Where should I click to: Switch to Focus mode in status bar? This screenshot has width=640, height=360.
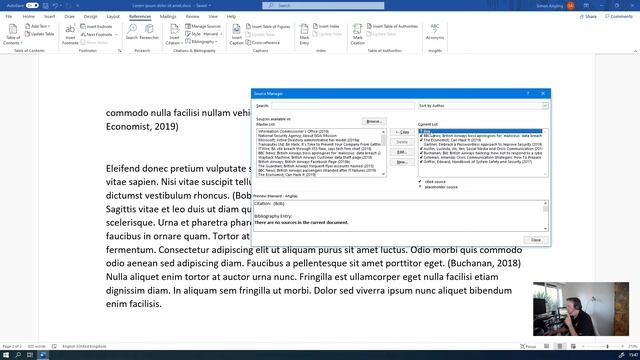coord(528,346)
